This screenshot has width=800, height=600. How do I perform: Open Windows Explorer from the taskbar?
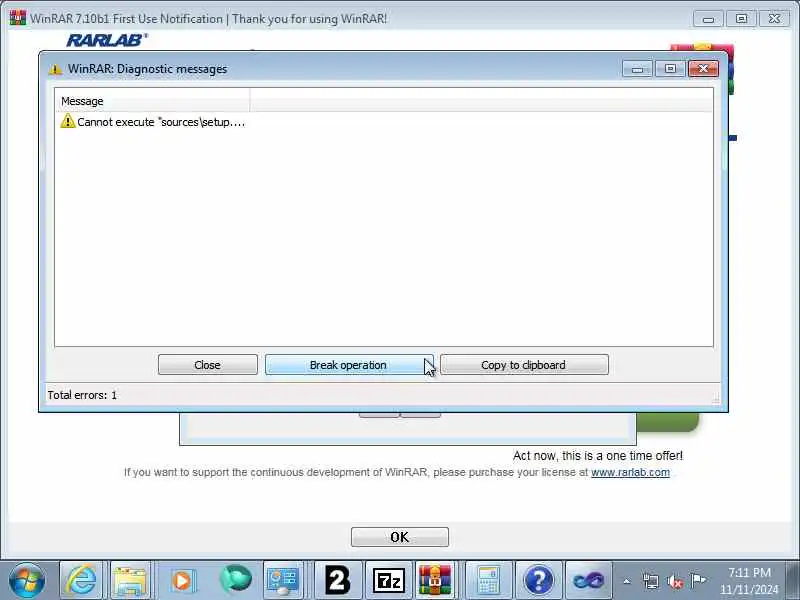tap(131, 581)
